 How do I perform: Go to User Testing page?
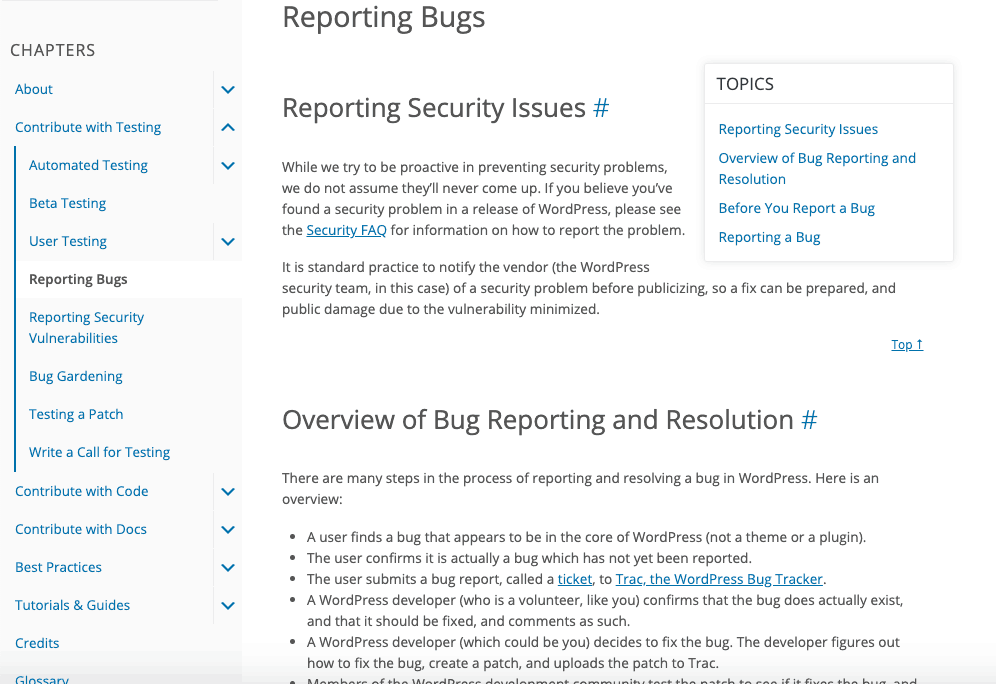coord(68,242)
